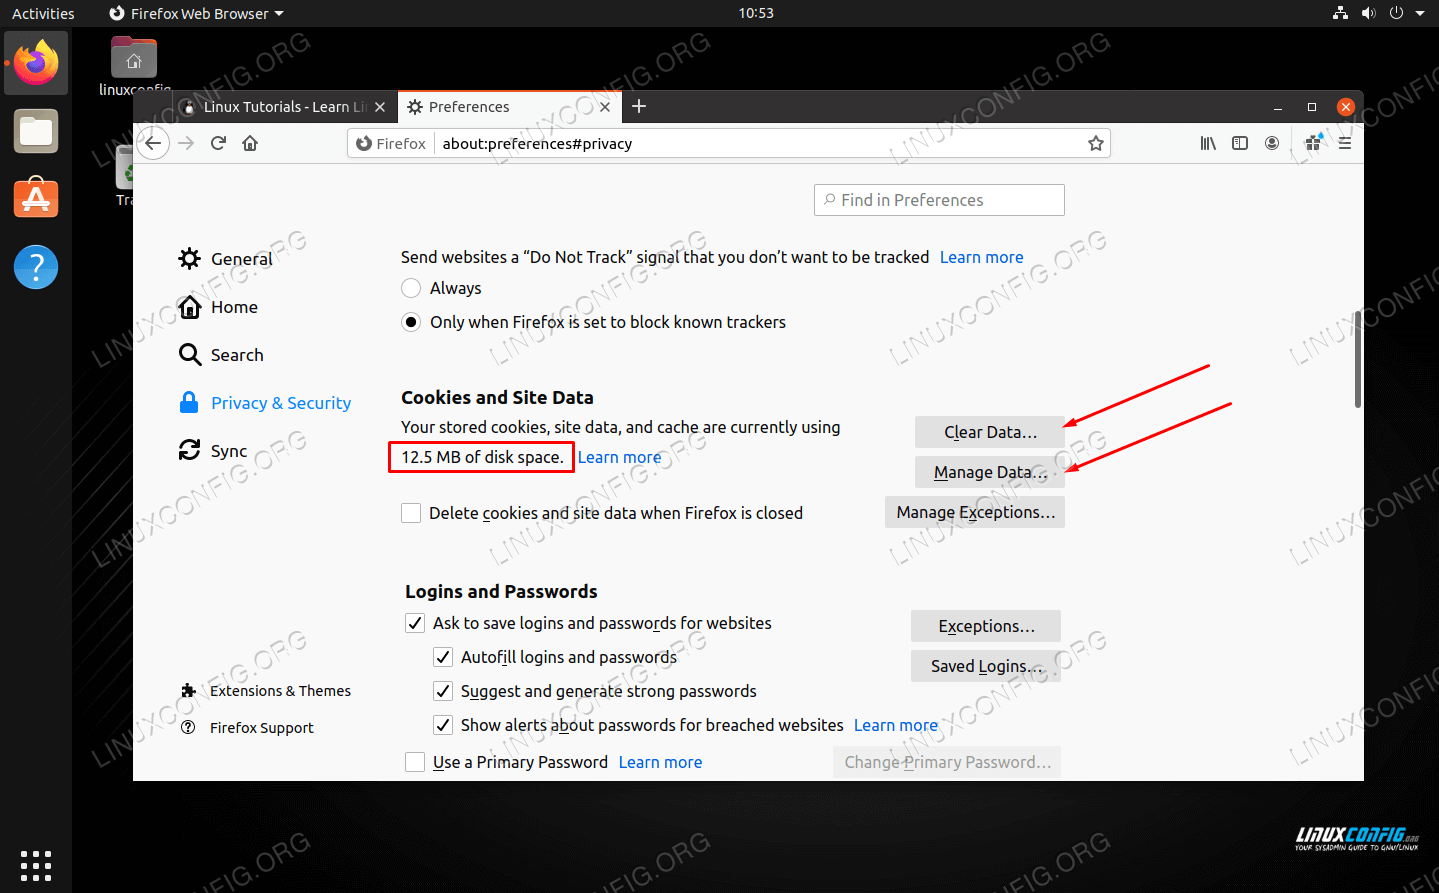Image resolution: width=1439 pixels, height=893 pixels.
Task: Switch to Linux Tutorials tab
Action: (282, 107)
